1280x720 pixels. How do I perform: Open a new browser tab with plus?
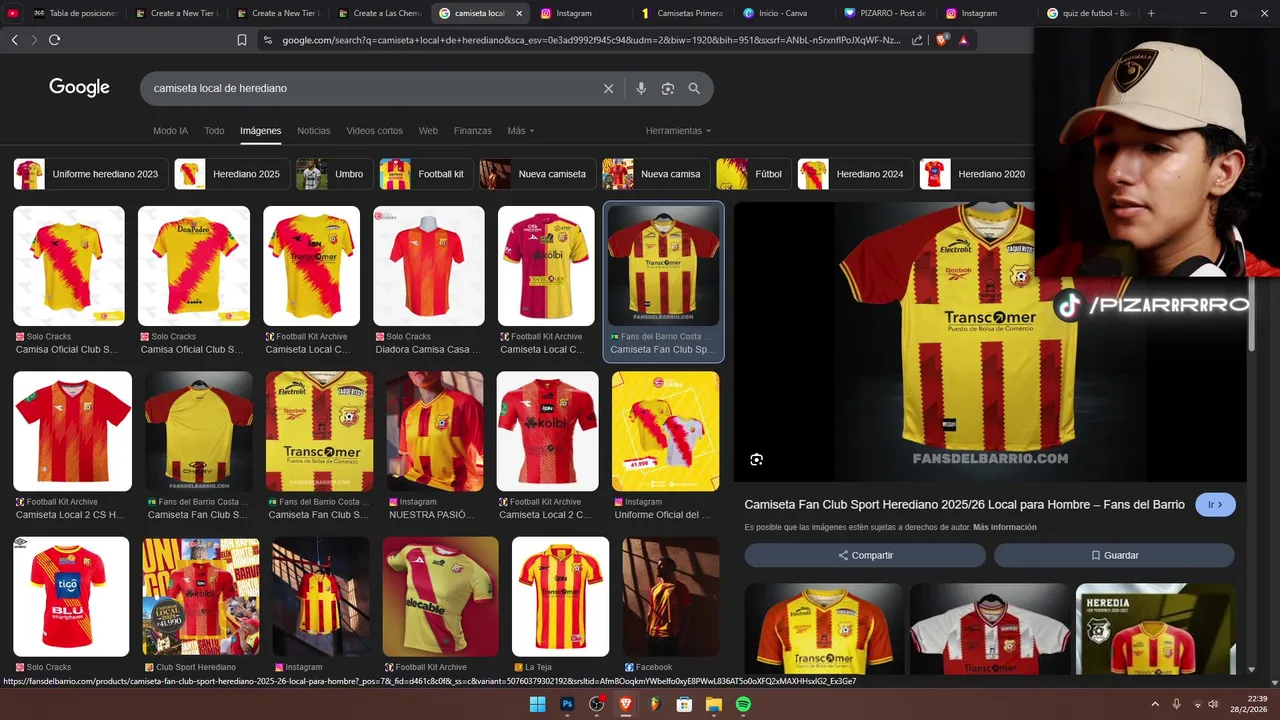pos(1151,13)
